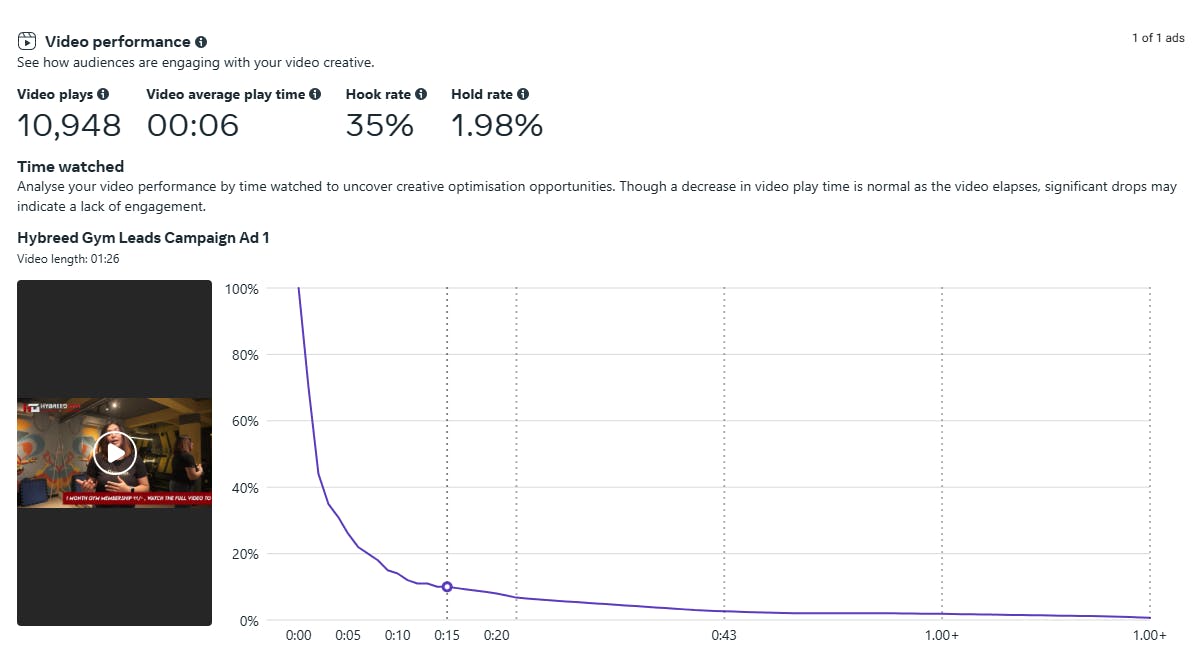Click the 0:10 time label on x-axis
This screenshot has height=665, width=1200.
point(397,635)
